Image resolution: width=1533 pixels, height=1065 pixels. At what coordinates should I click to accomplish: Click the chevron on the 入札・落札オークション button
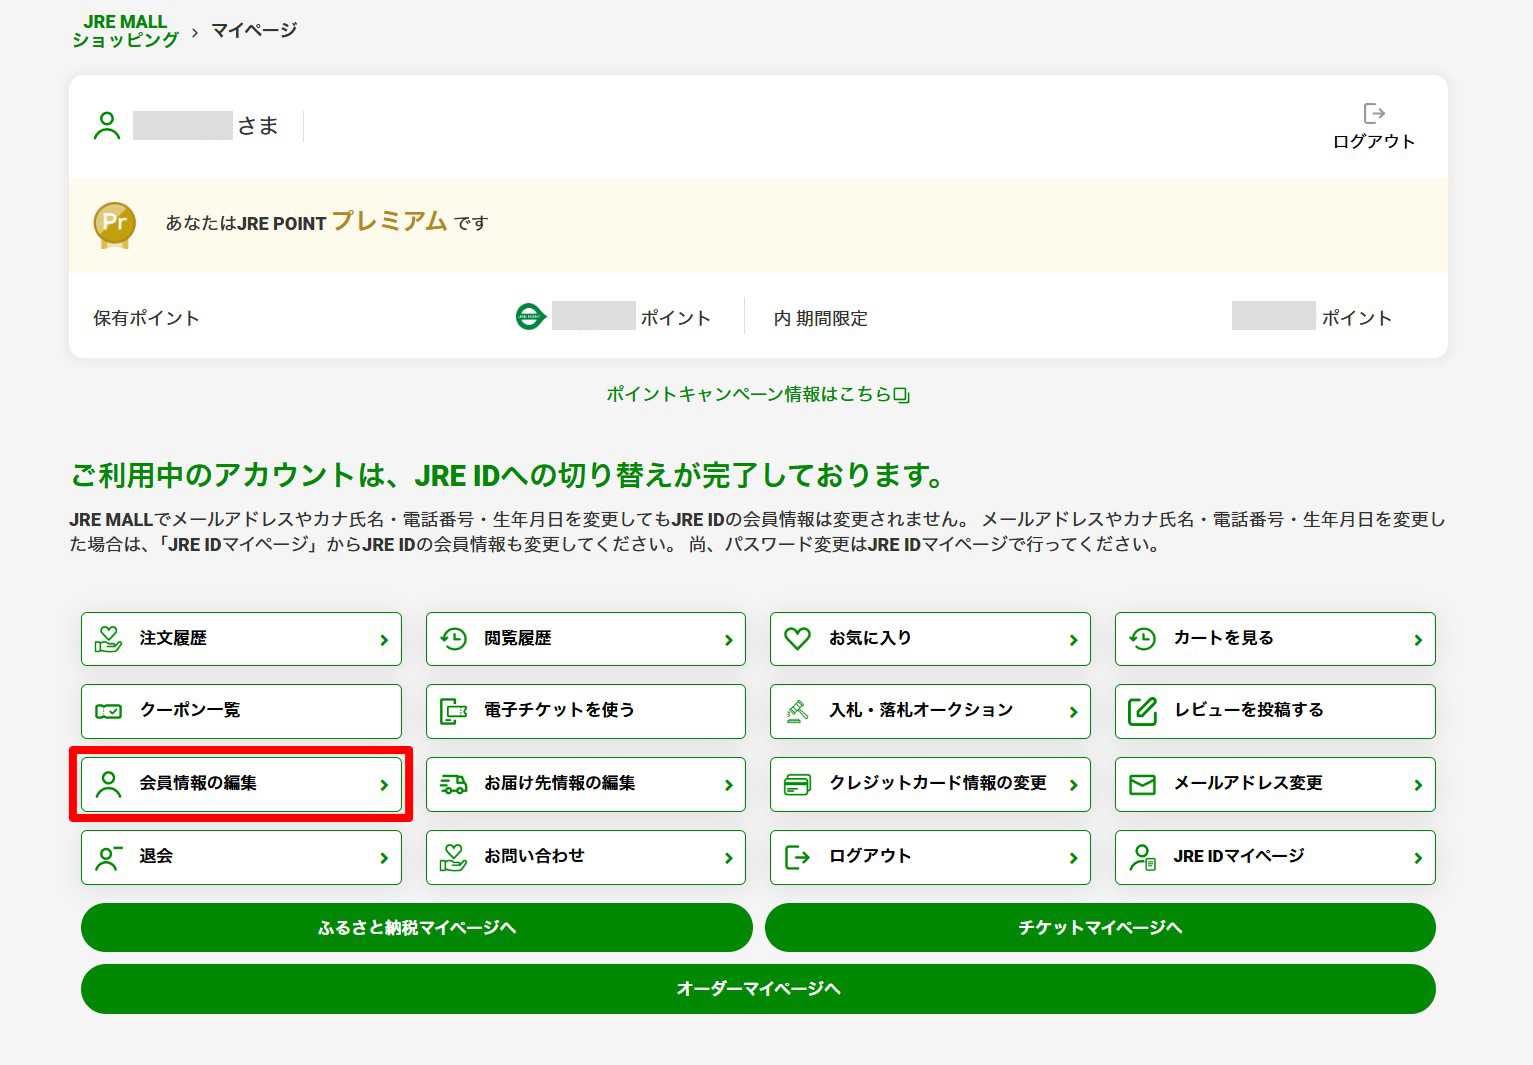click(1073, 712)
